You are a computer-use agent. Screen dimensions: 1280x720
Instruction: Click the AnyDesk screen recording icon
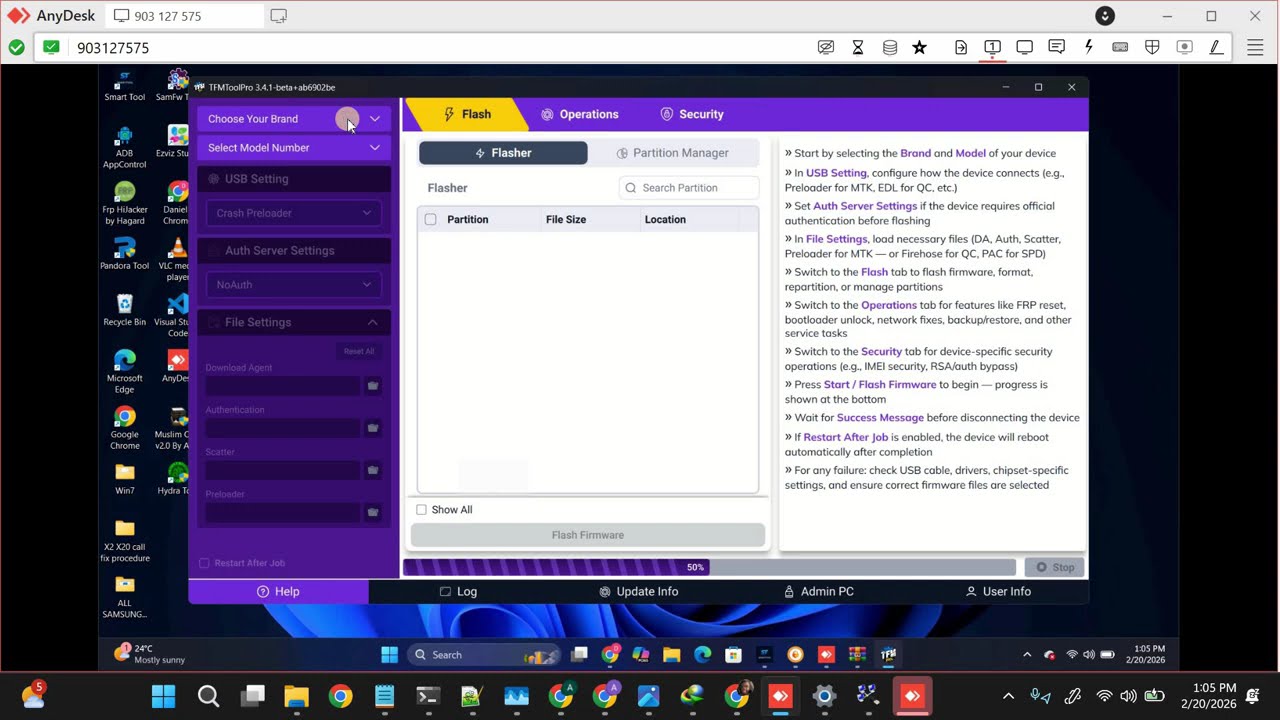1184,47
